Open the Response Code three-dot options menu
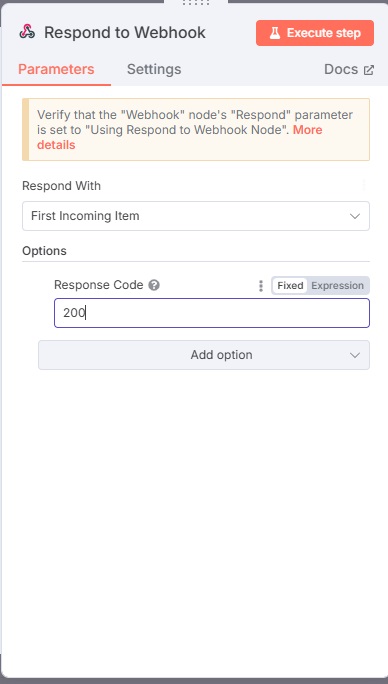This screenshot has height=684, width=388. [x=261, y=286]
